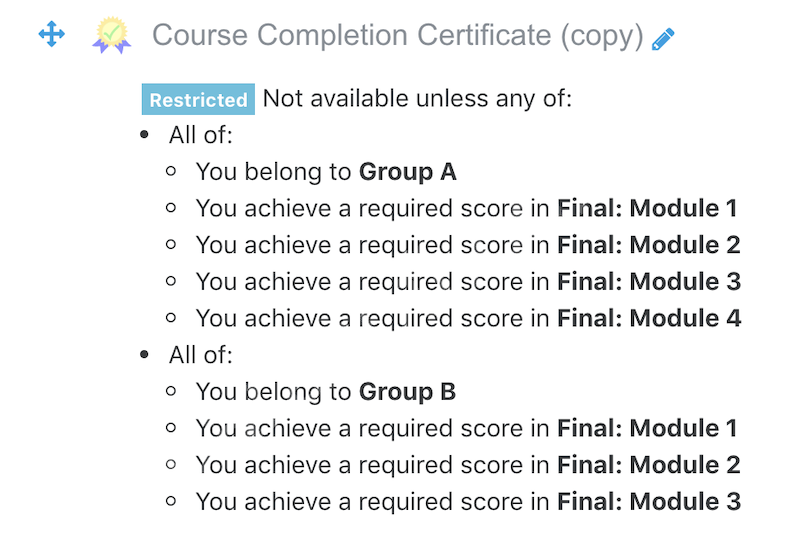Click the pencil edit title icon

click(663, 39)
